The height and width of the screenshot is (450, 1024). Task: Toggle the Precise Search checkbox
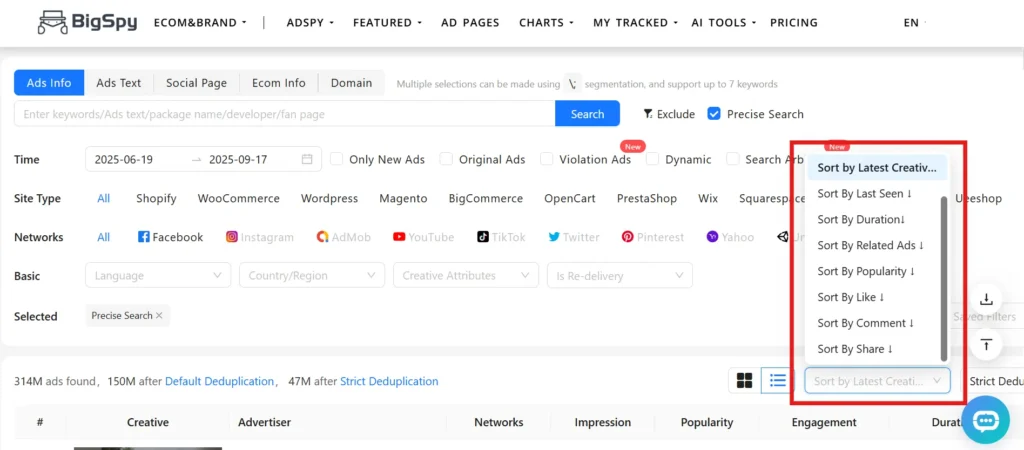(x=714, y=114)
